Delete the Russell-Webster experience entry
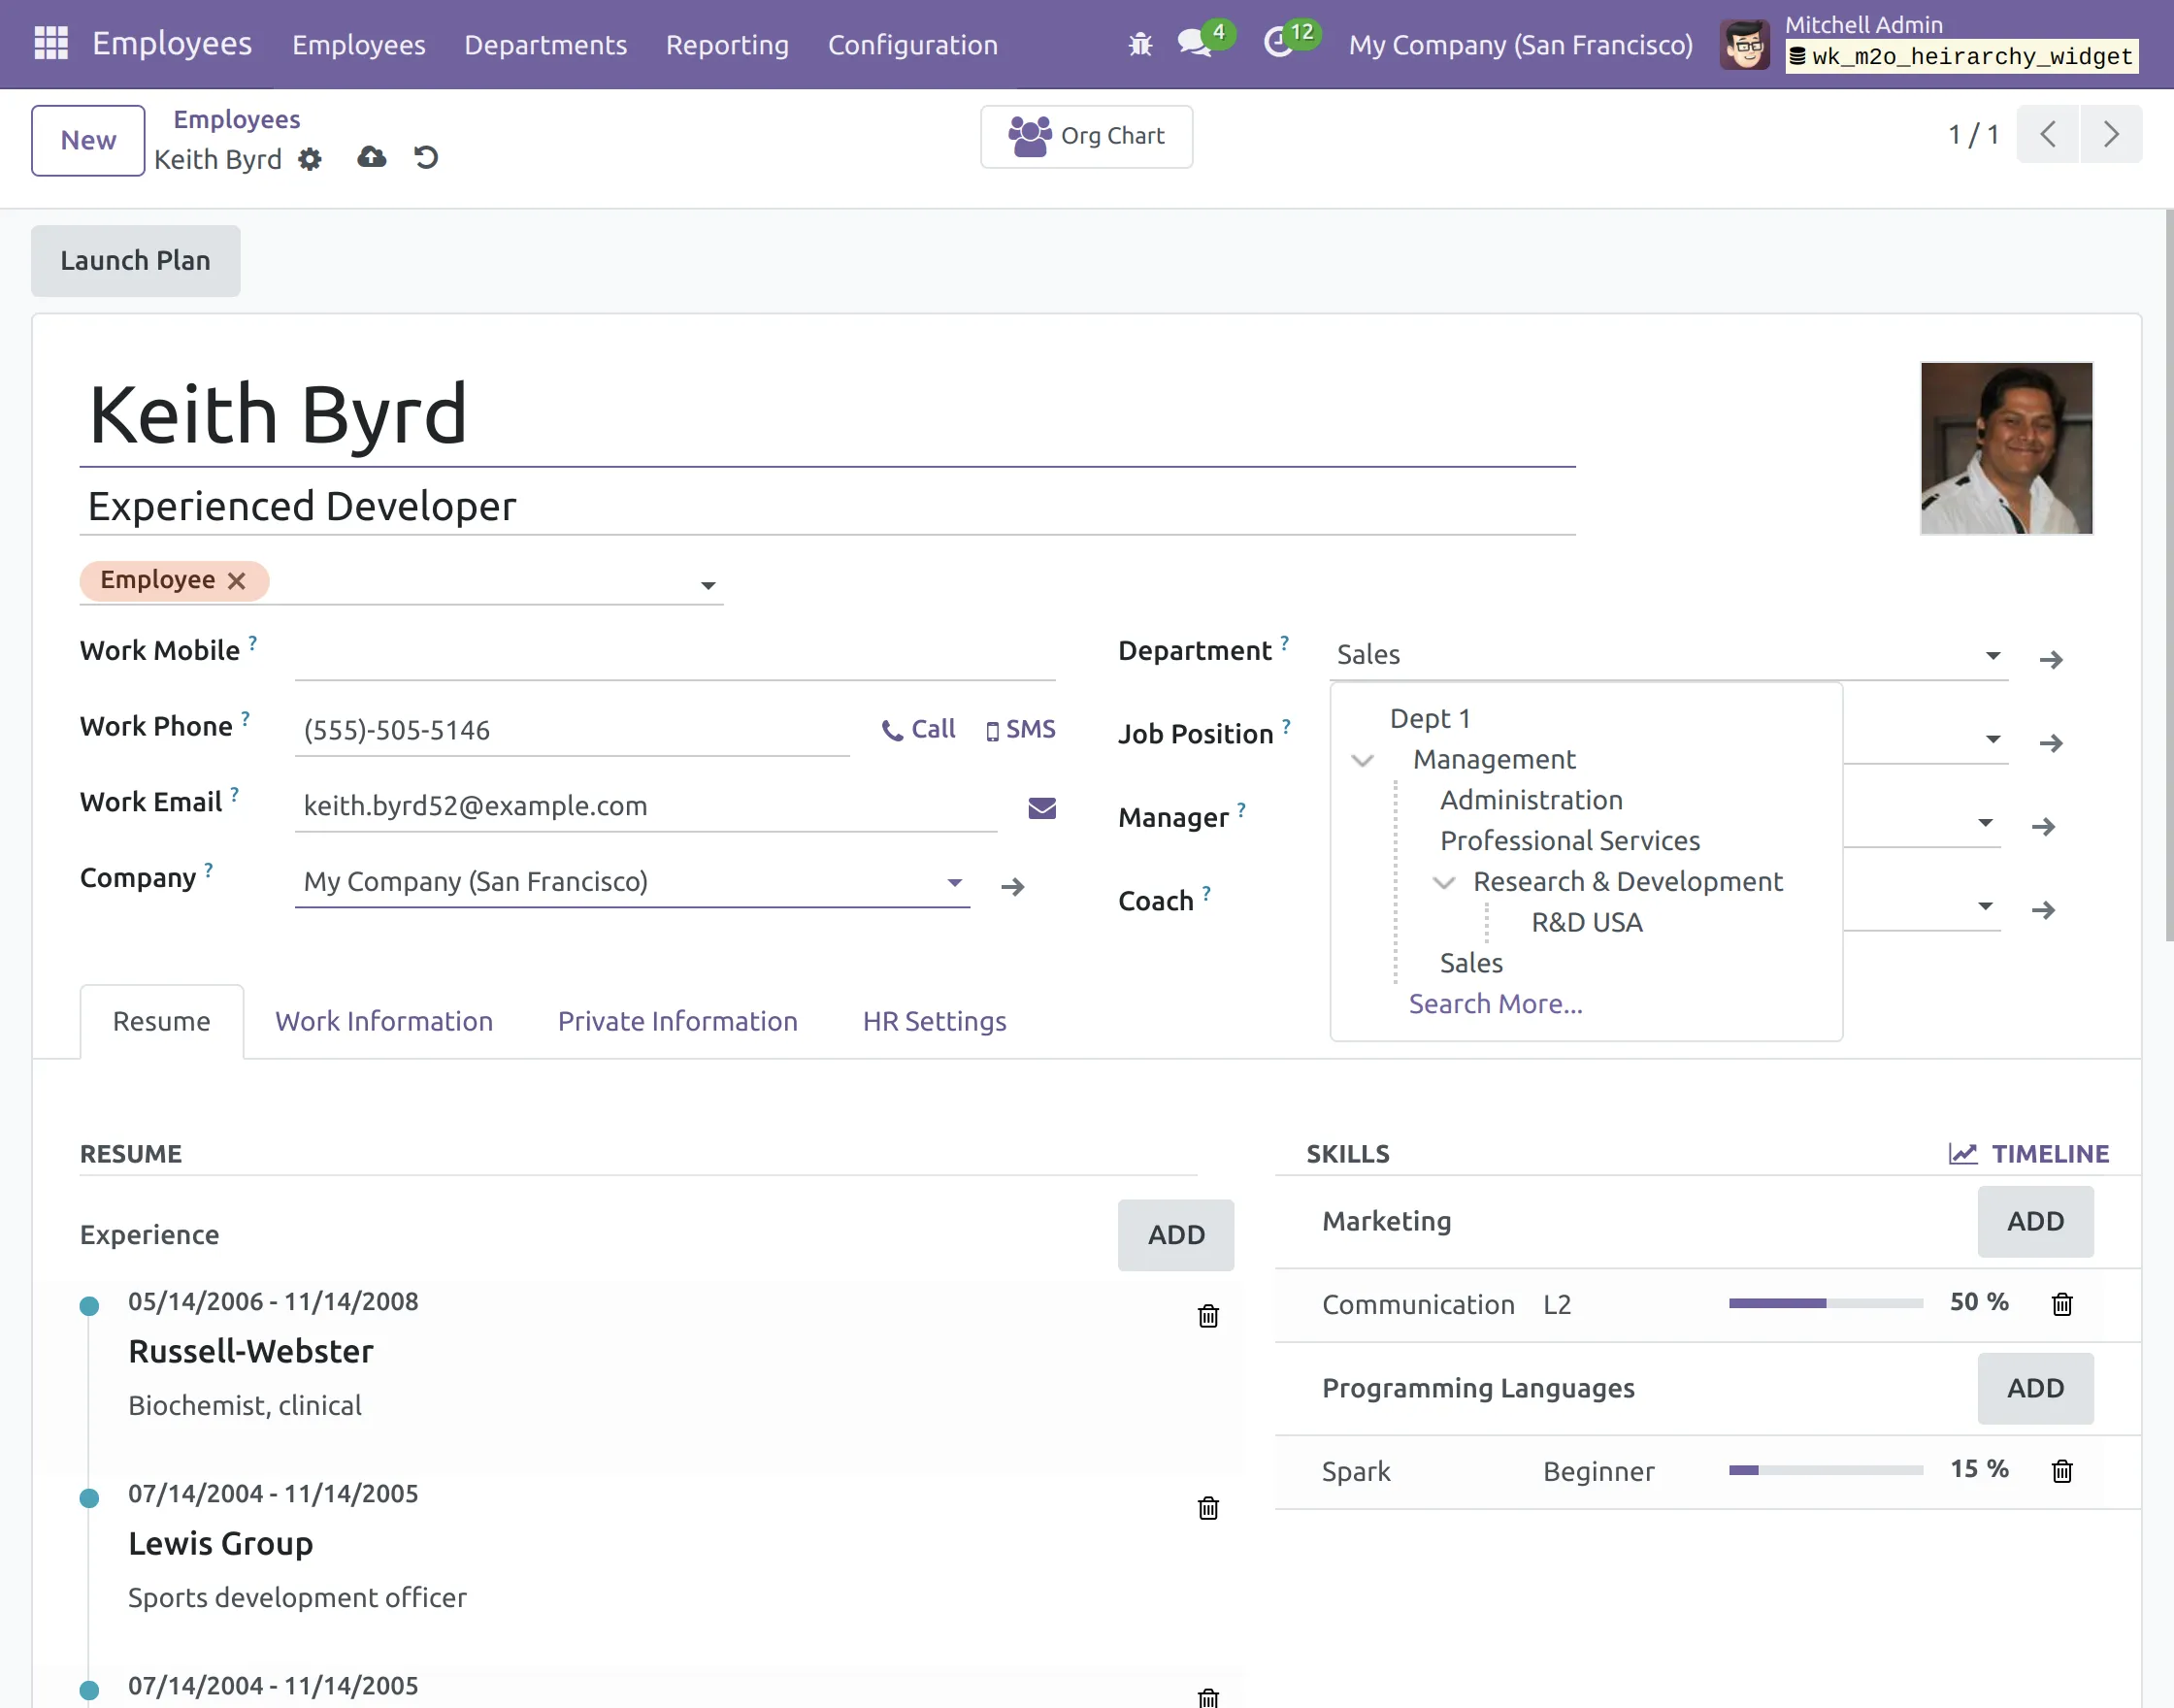The width and height of the screenshot is (2174, 1708). click(x=1208, y=1316)
